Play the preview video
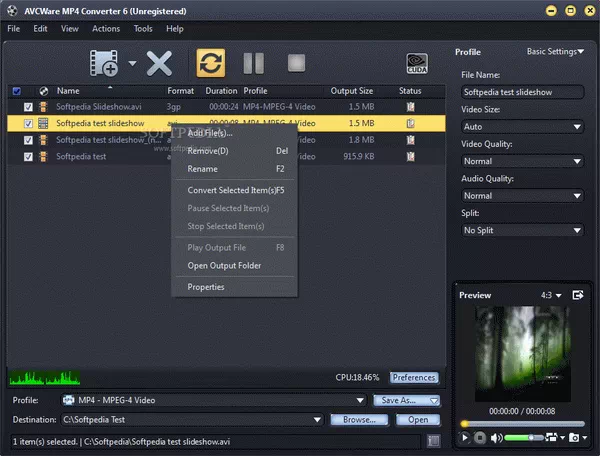Screen dimensions: 600x456 click(465, 437)
